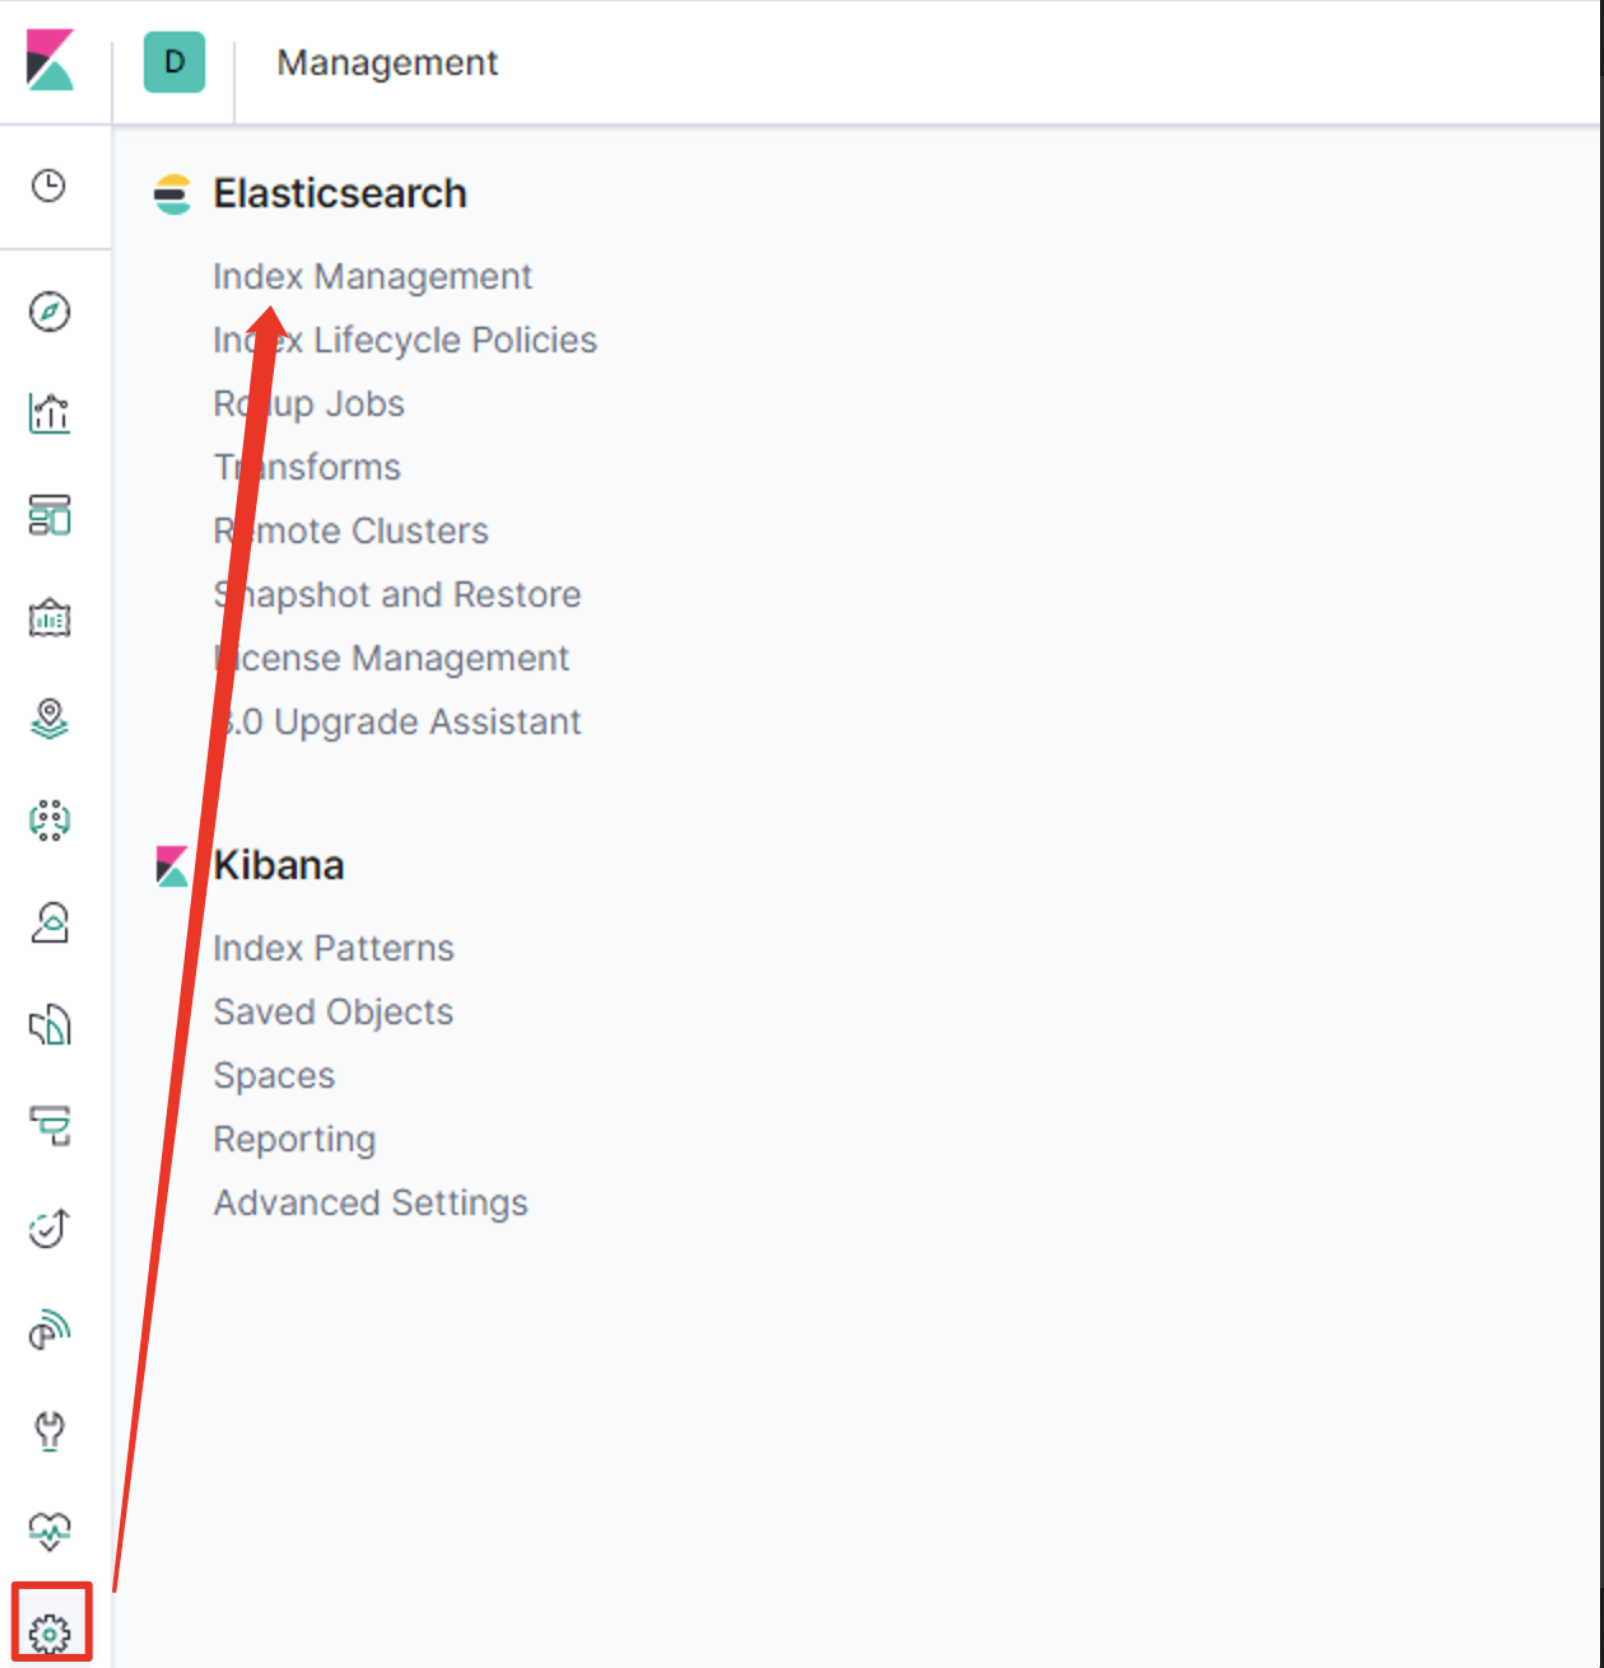Open Index Management link
1604x1668 pixels.
[x=372, y=277]
